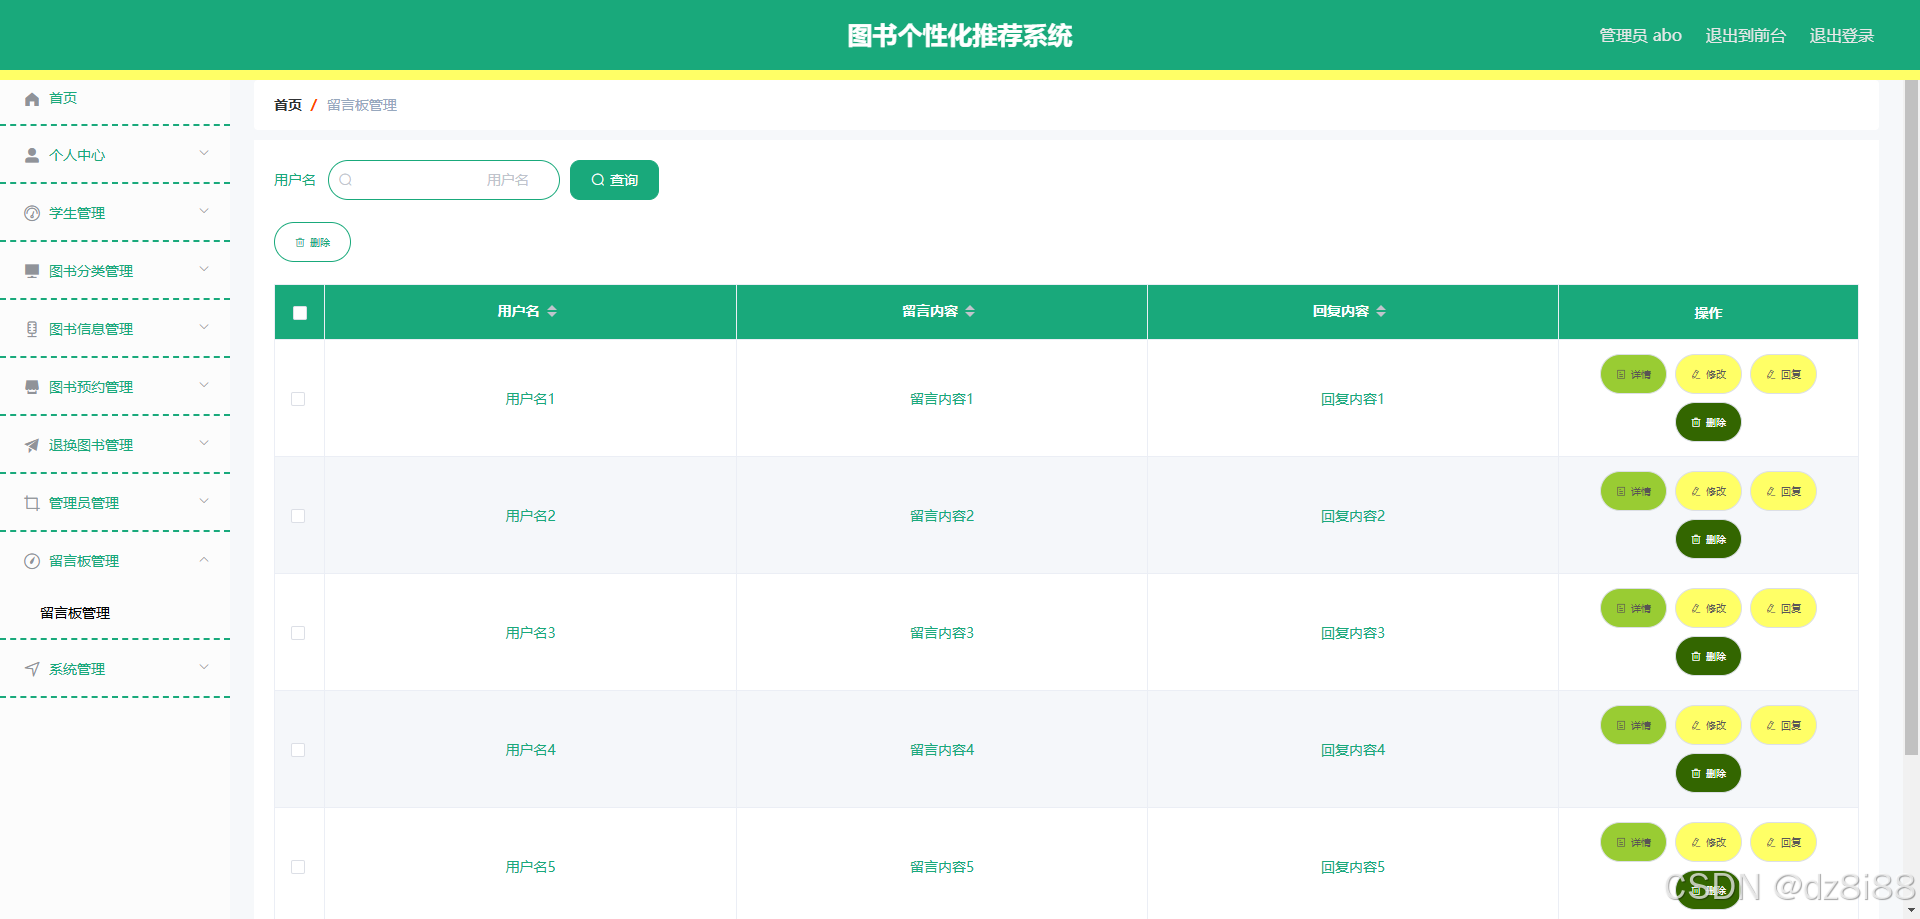This screenshot has width=1920, height=919.
Task: Check the select-all checkbox in table header
Action: coord(299,313)
